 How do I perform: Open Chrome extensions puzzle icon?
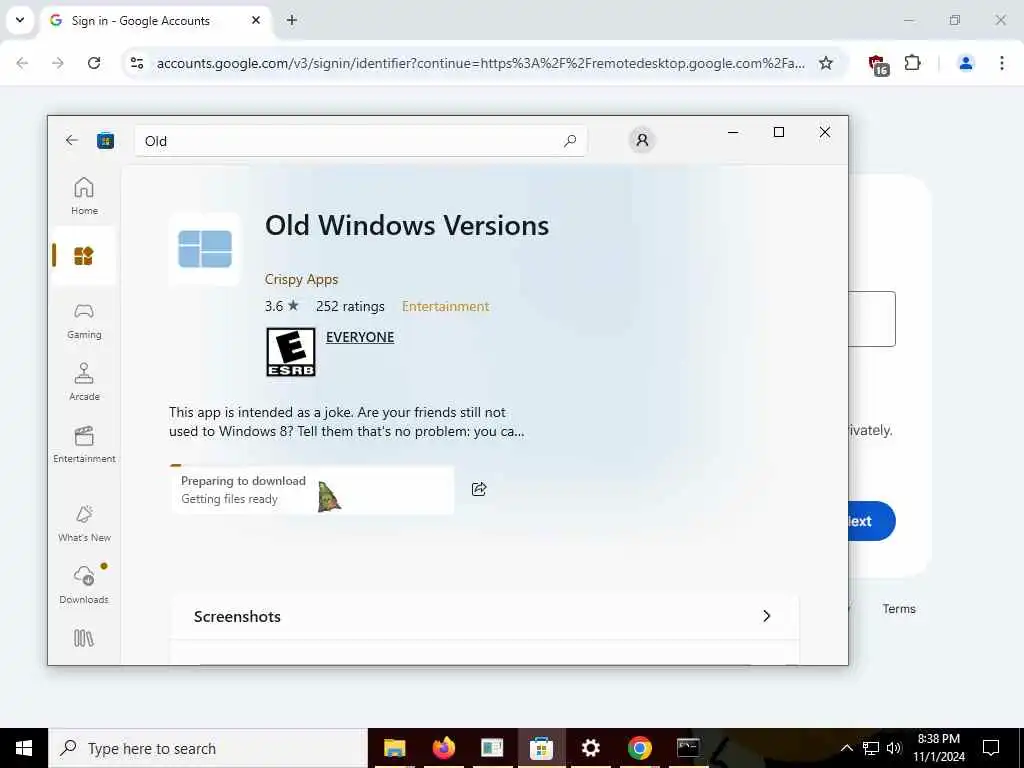tap(912, 63)
